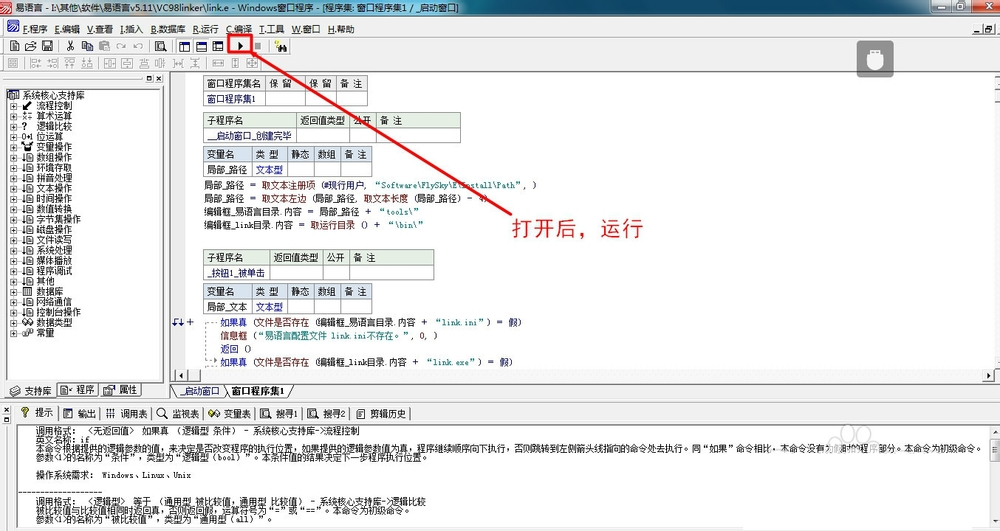
Task: Open the 监视表 output tab
Action: (x=178, y=414)
